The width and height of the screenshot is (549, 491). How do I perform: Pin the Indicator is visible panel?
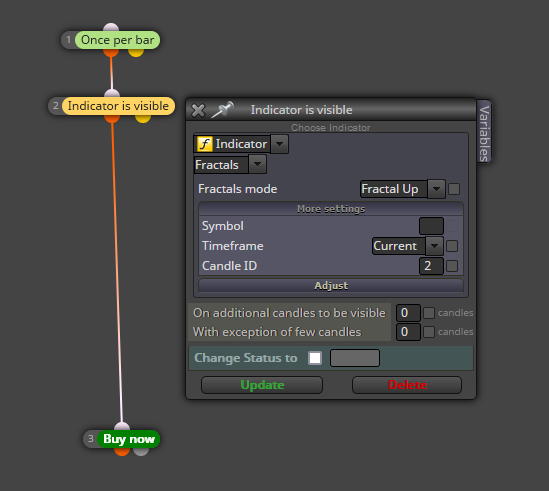point(223,109)
